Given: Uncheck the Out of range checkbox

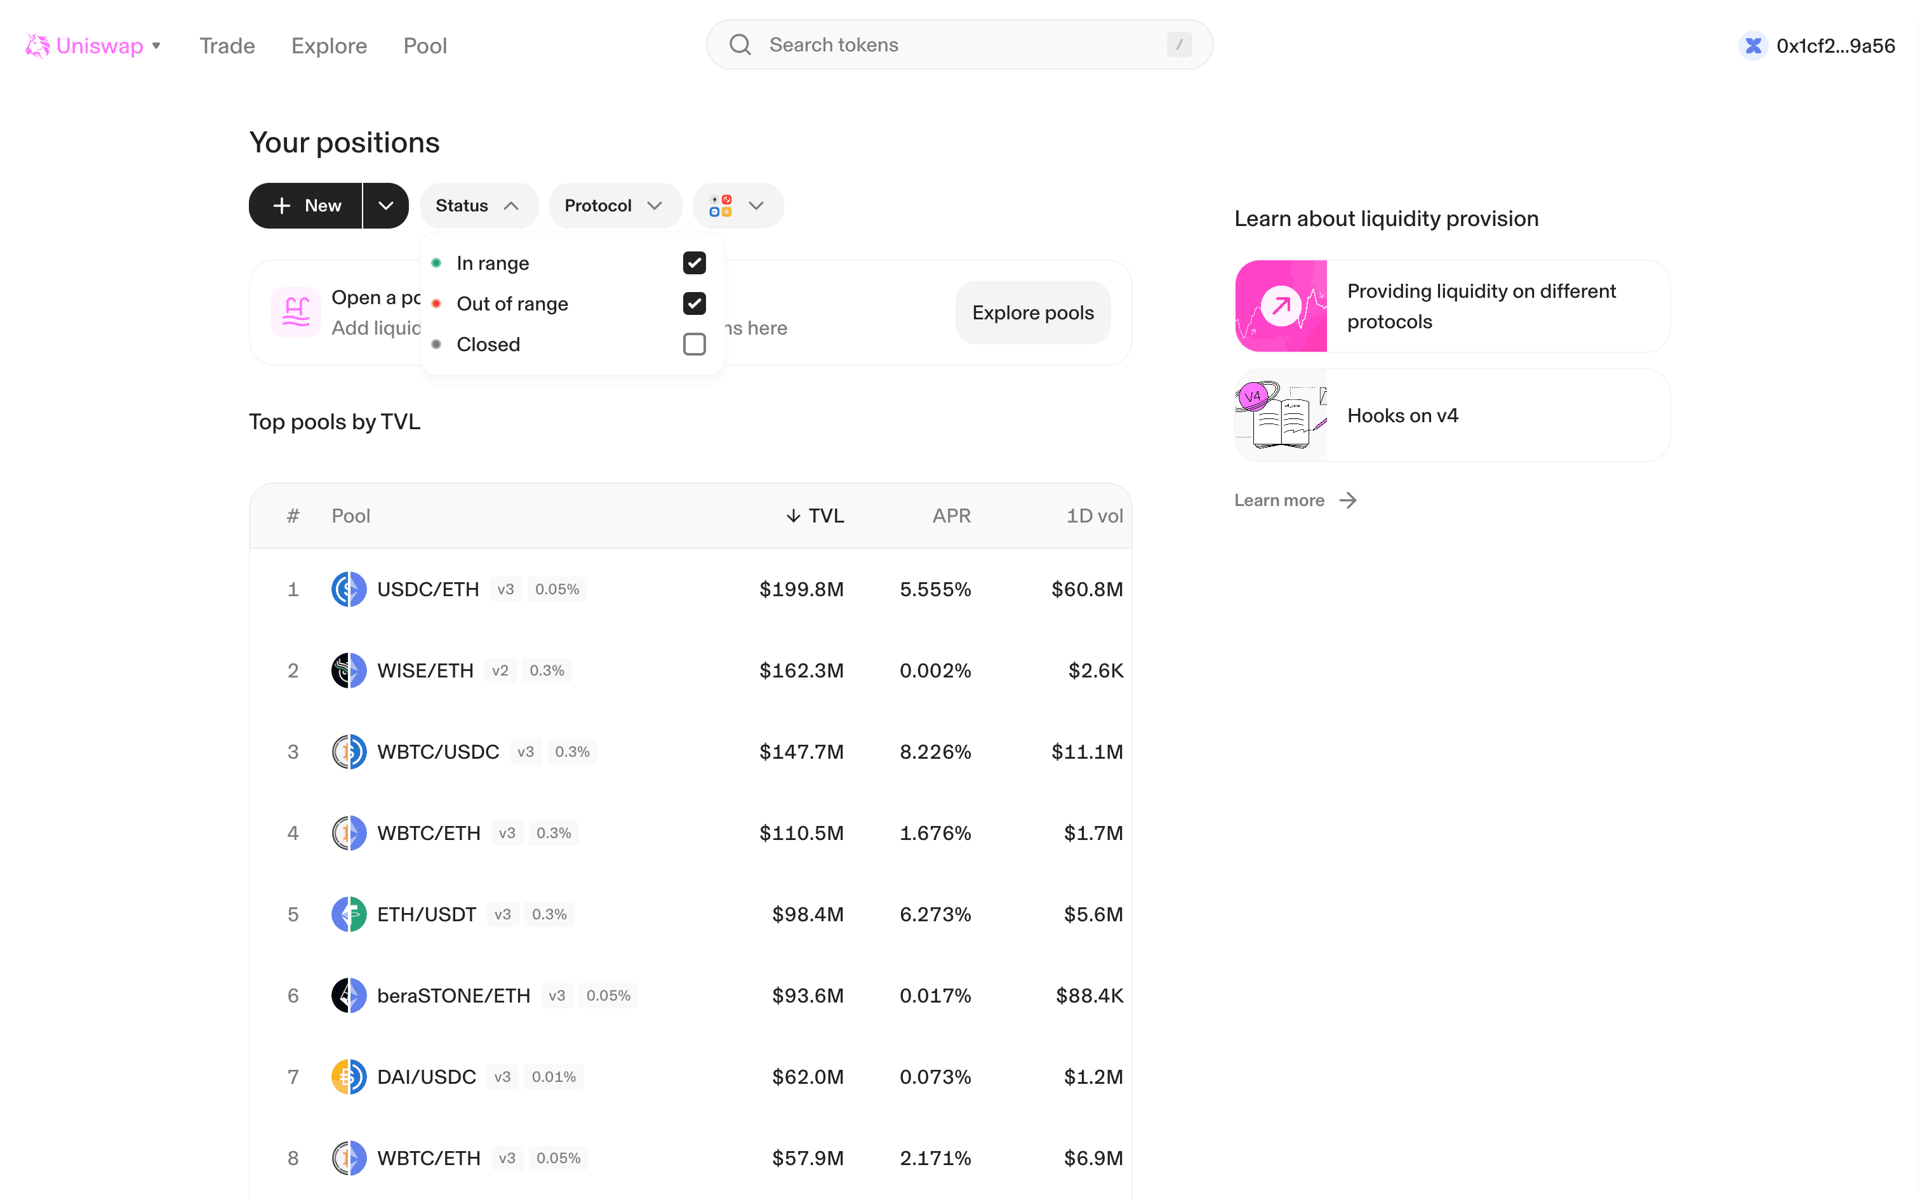Looking at the screenshot, I should 694,303.
